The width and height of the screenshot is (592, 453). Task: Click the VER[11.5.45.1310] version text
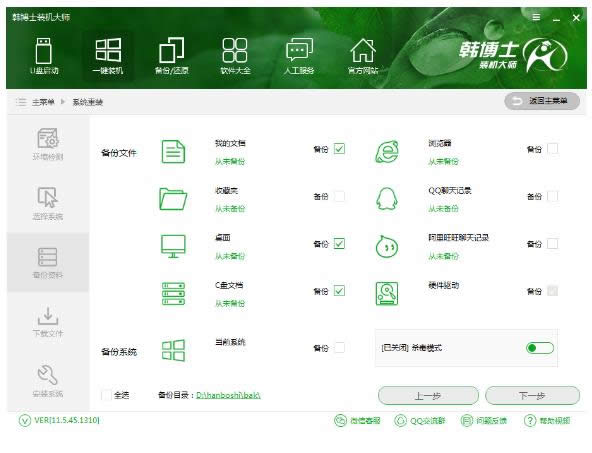(x=67, y=420)
